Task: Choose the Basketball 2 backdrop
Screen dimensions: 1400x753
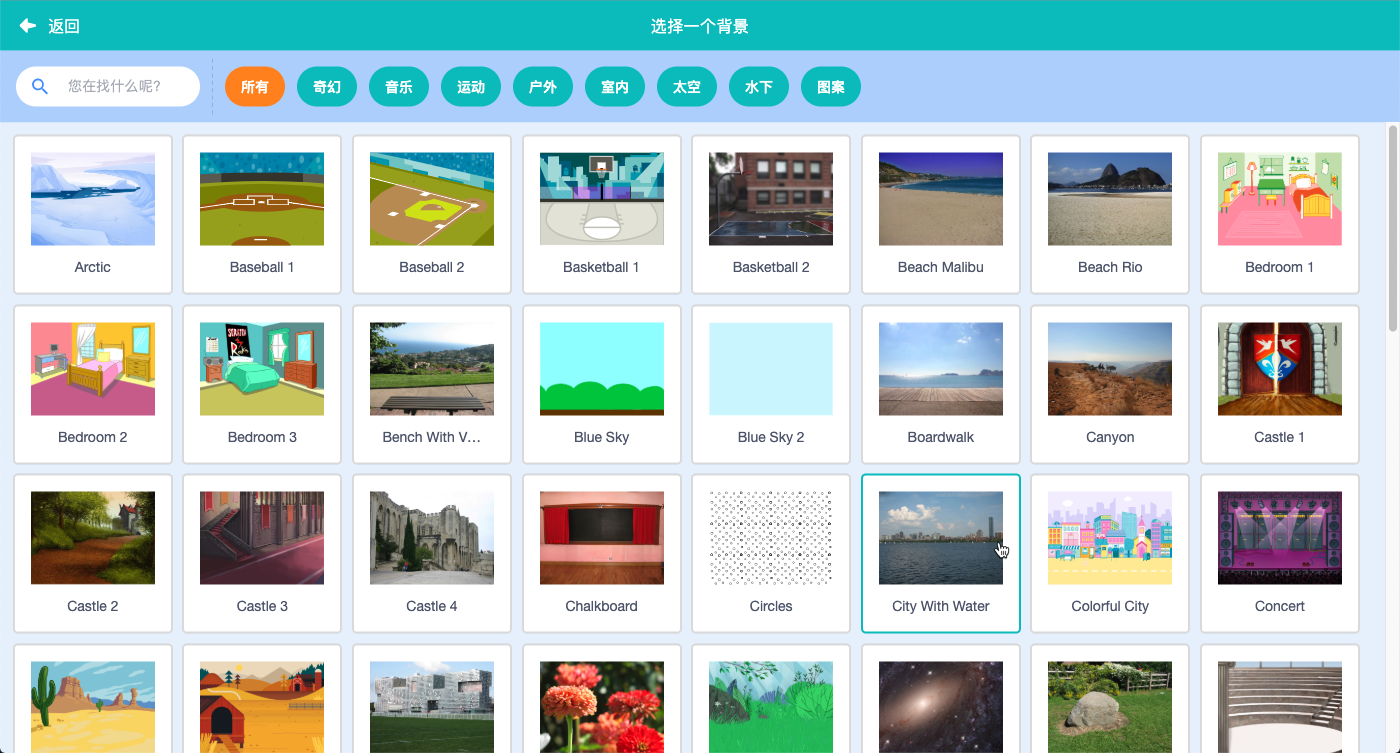Action: pyautogui.click(x=771, y=214)
